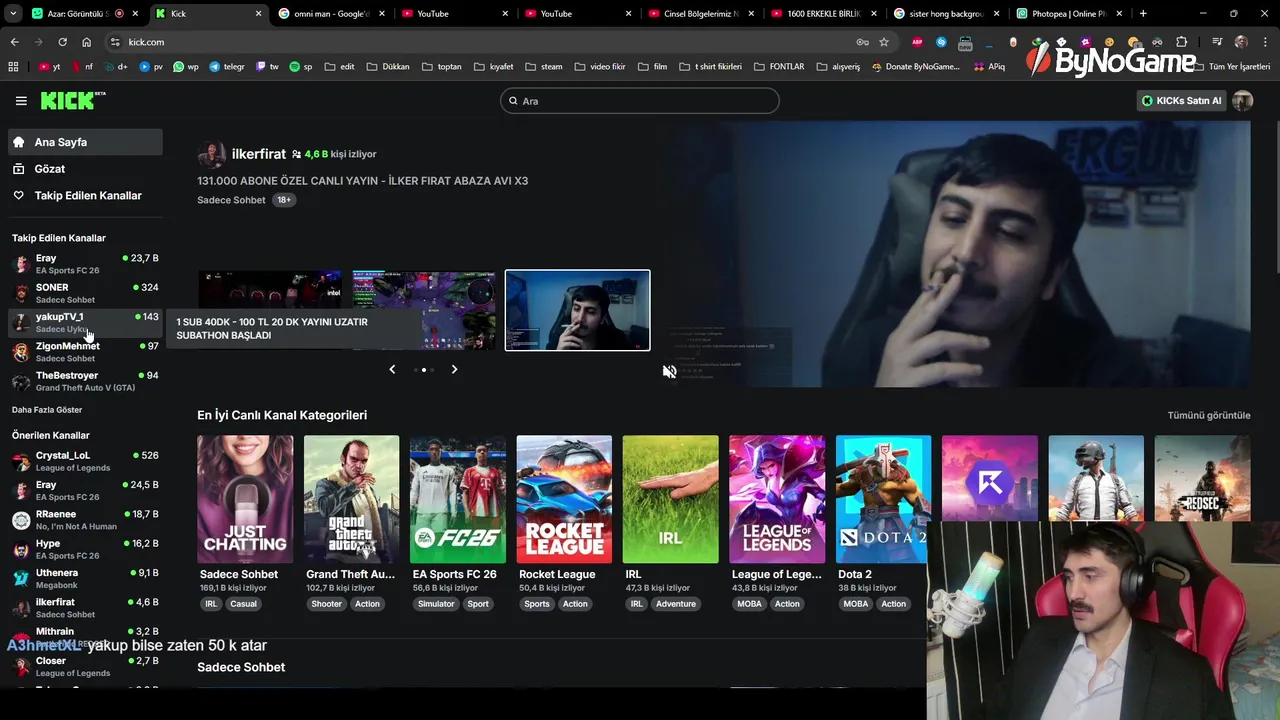Expand the kıyafet bookmark folder
Screen dimensions: 1280x720
tap(493, 67)
